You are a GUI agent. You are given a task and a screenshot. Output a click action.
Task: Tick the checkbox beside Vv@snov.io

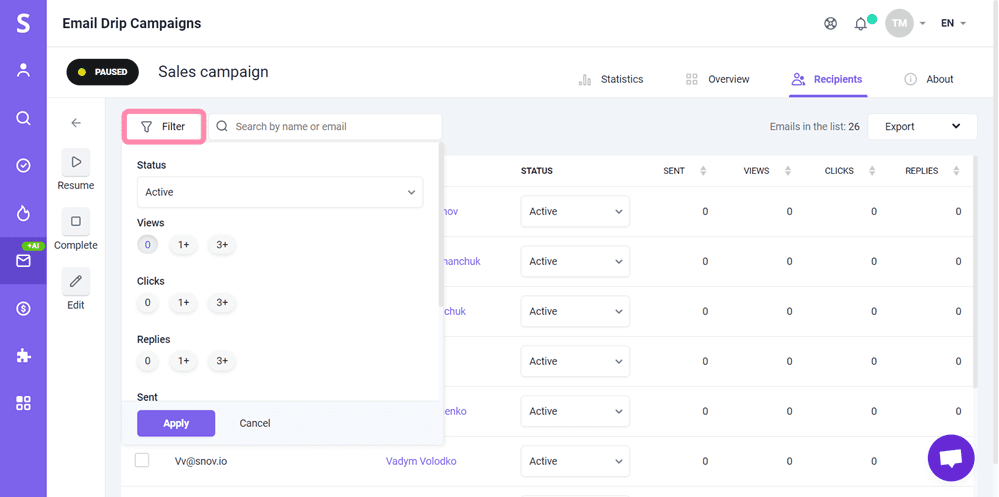click(142, 460)
